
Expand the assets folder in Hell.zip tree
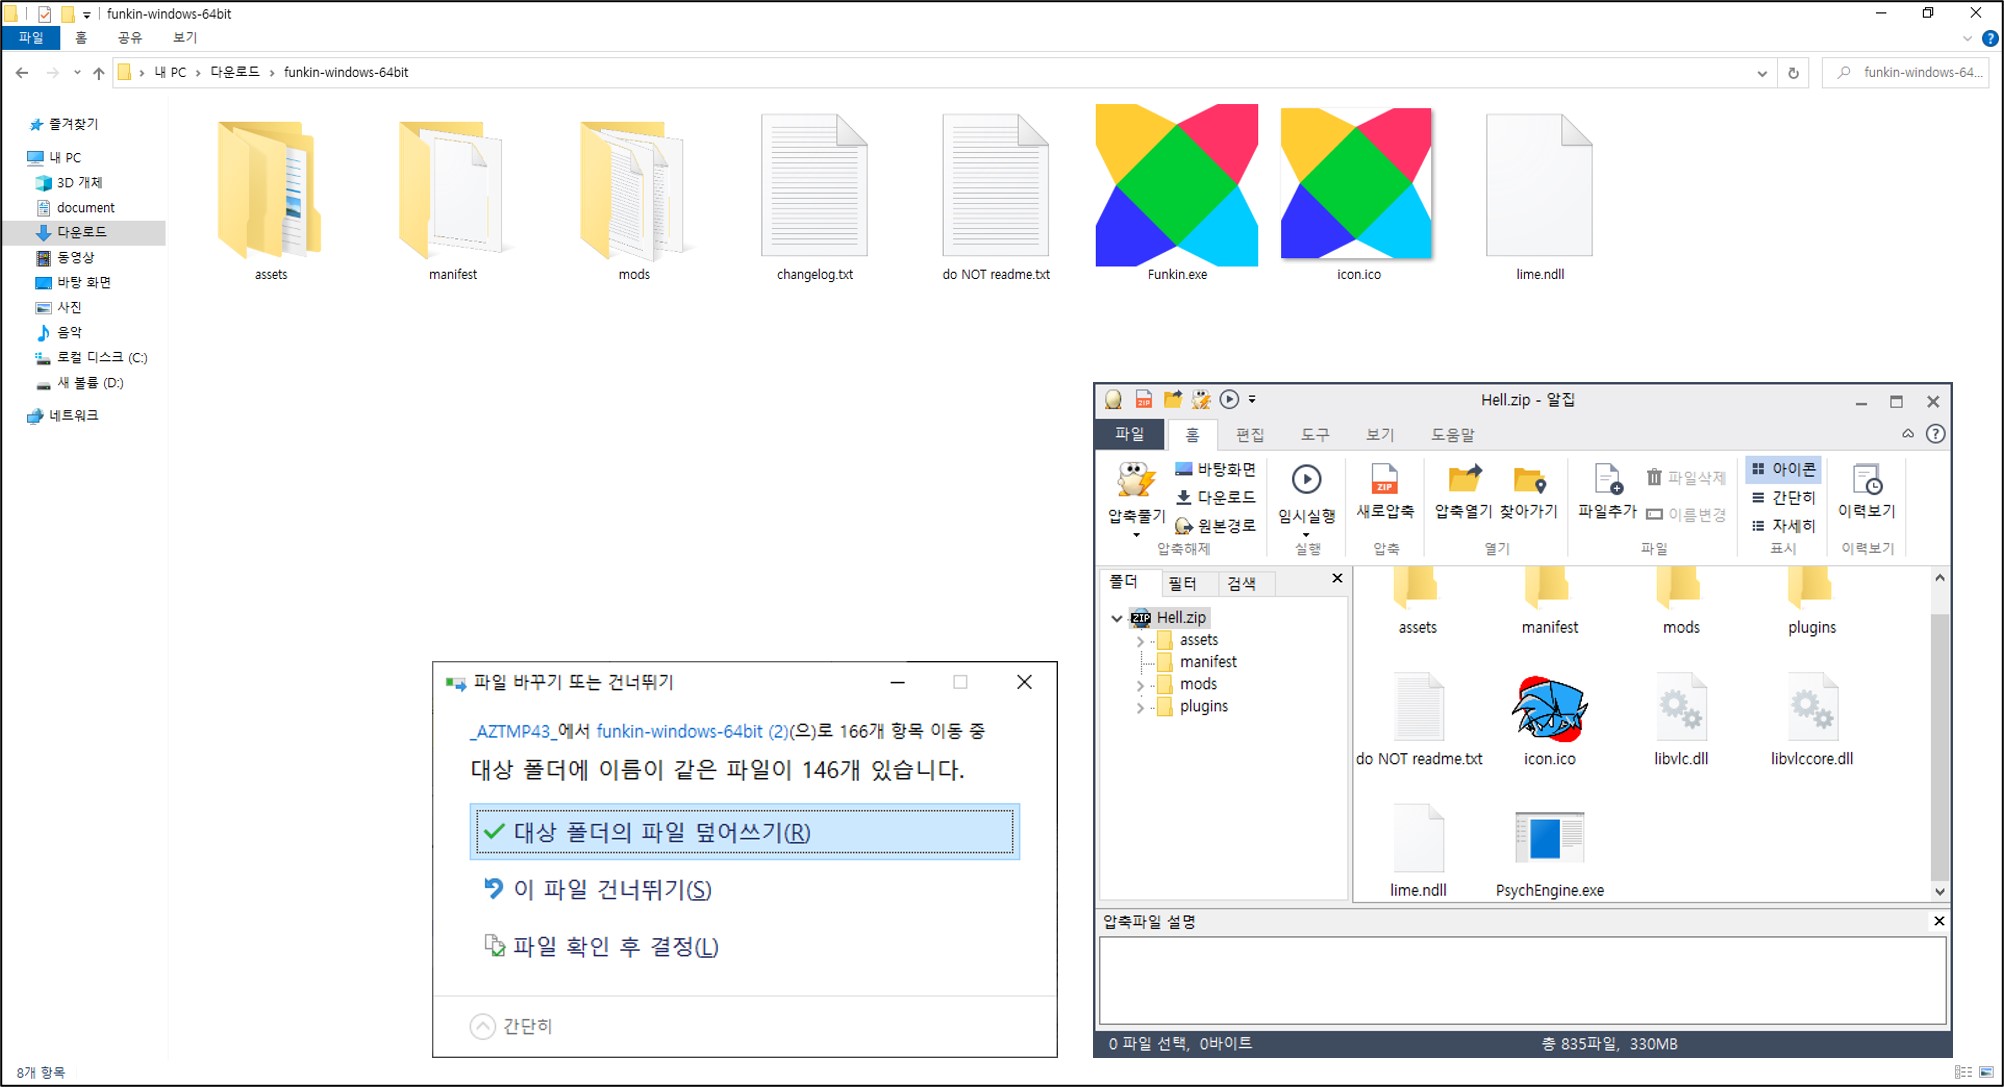coord(1140,640)
